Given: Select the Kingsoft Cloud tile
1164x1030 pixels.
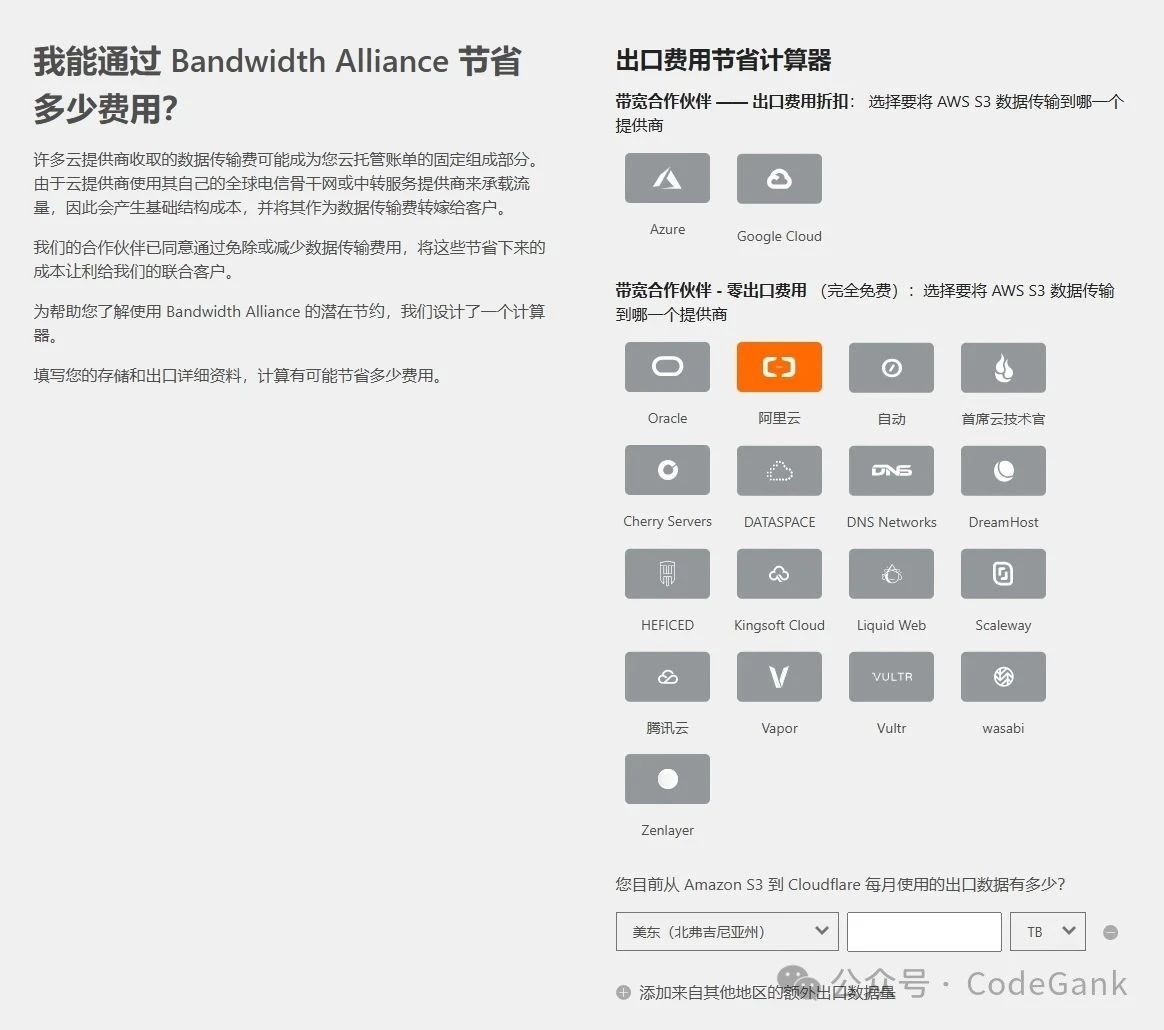Looking at the screenshot, I should [779, 573].
